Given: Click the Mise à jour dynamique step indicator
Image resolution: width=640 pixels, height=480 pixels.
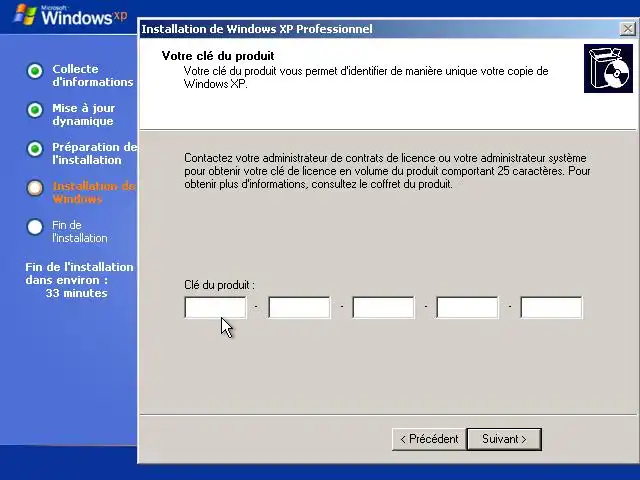Looking at the screenshot, I should [x=35, y=110].
